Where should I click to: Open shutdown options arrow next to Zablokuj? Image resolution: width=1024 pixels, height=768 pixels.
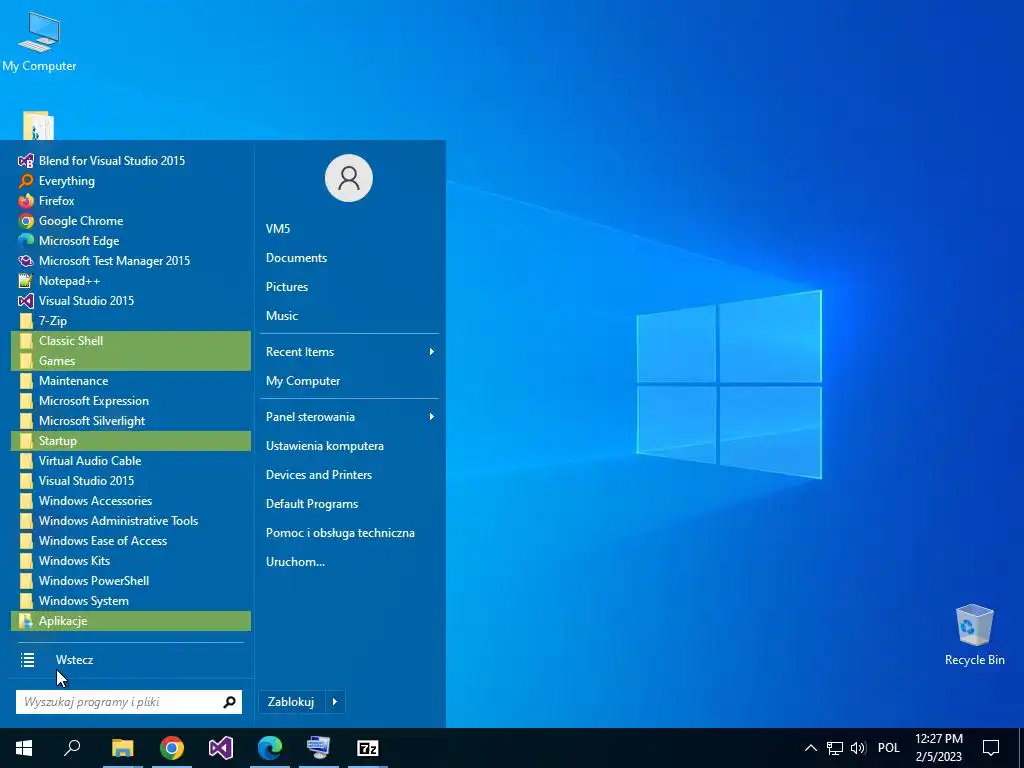[x=334, y=702]
